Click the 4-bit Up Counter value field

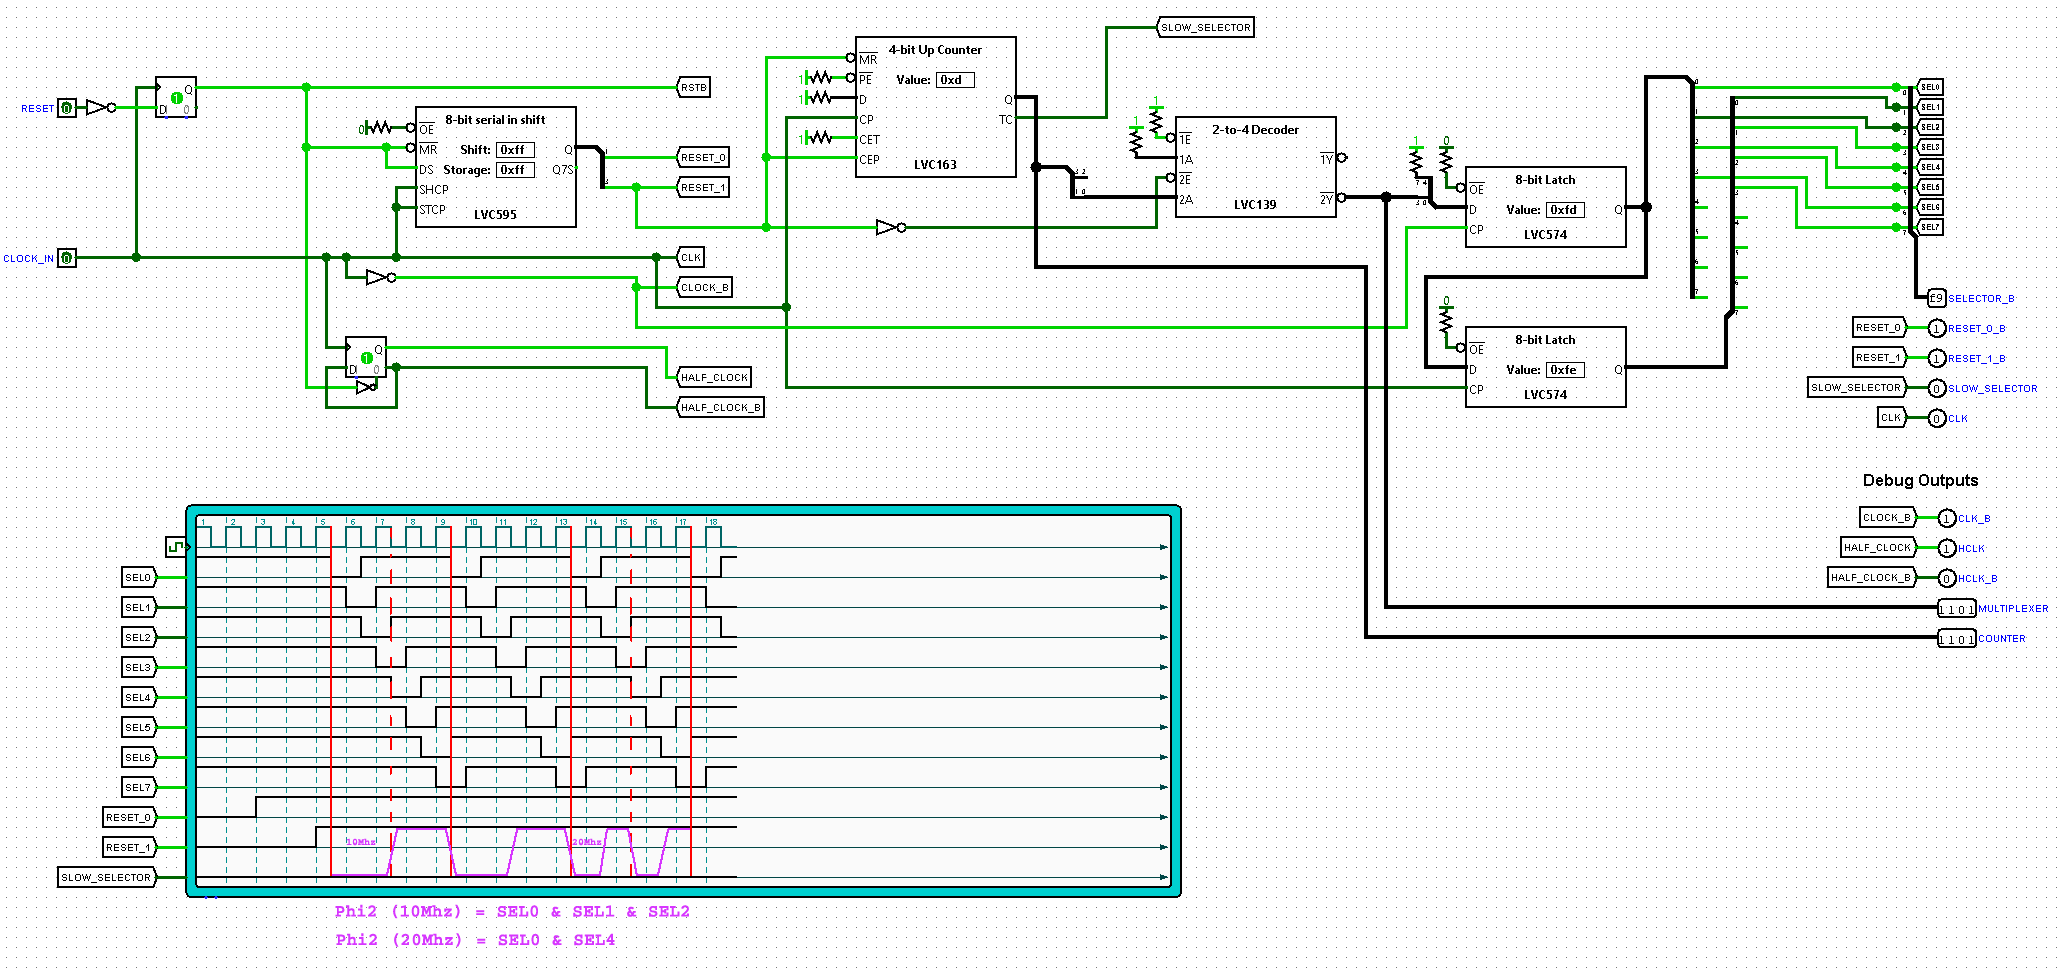[x=954, y=80]
